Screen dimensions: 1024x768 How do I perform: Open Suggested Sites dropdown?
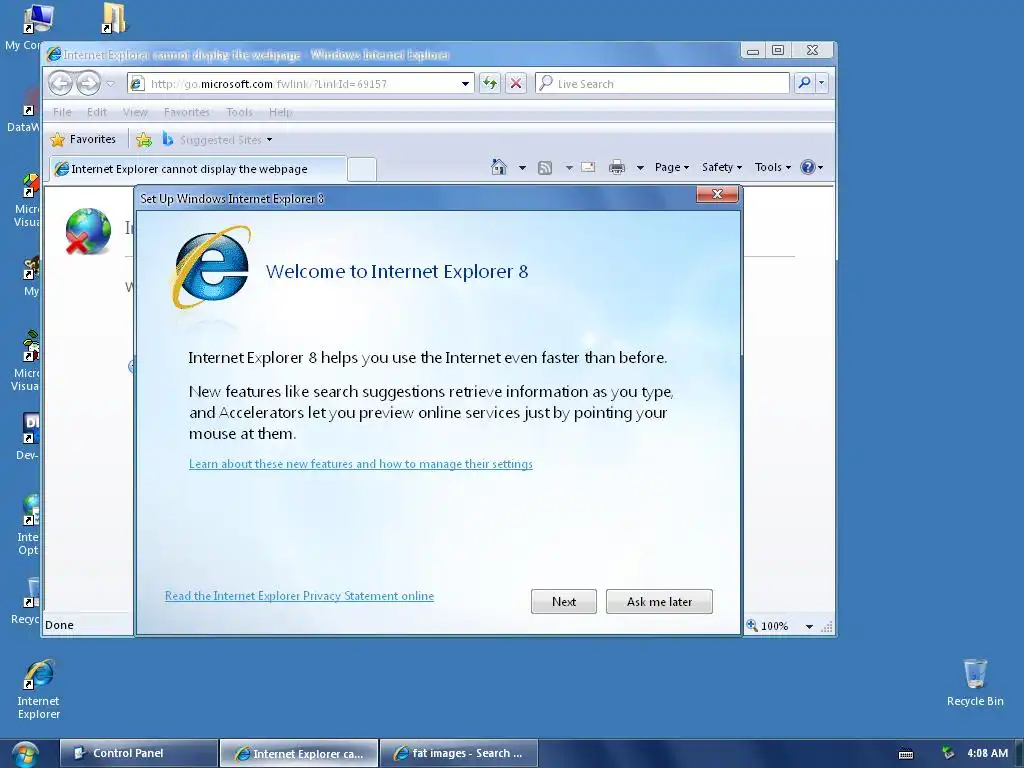(x=218, y=140)
